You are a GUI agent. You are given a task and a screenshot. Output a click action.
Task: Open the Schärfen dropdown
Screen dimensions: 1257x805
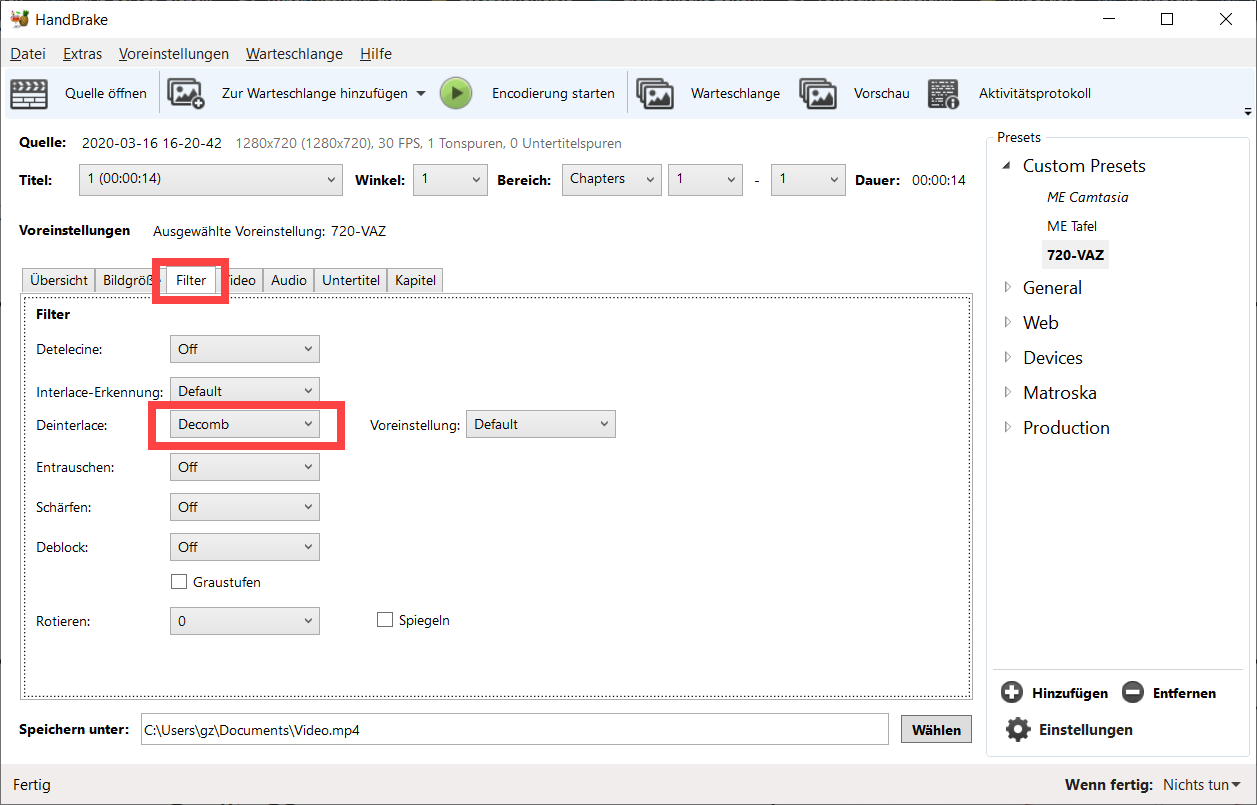click(x=245, y=507)
